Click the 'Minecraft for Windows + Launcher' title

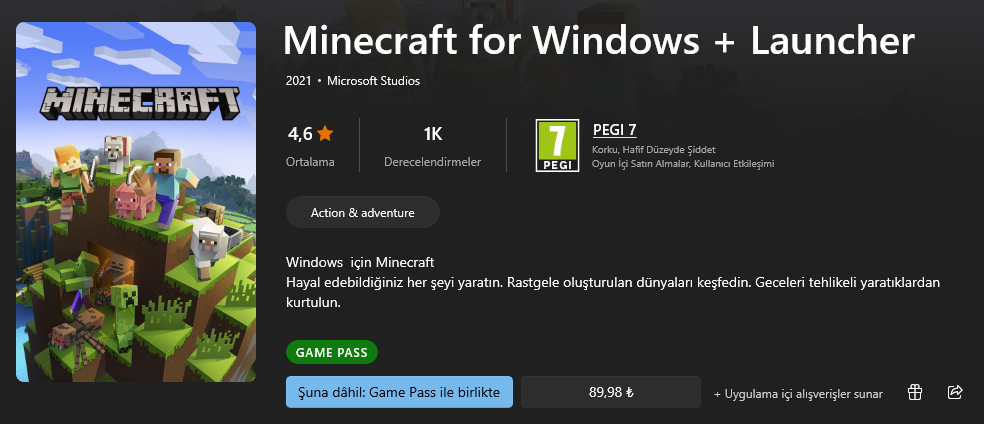(599, 40)
